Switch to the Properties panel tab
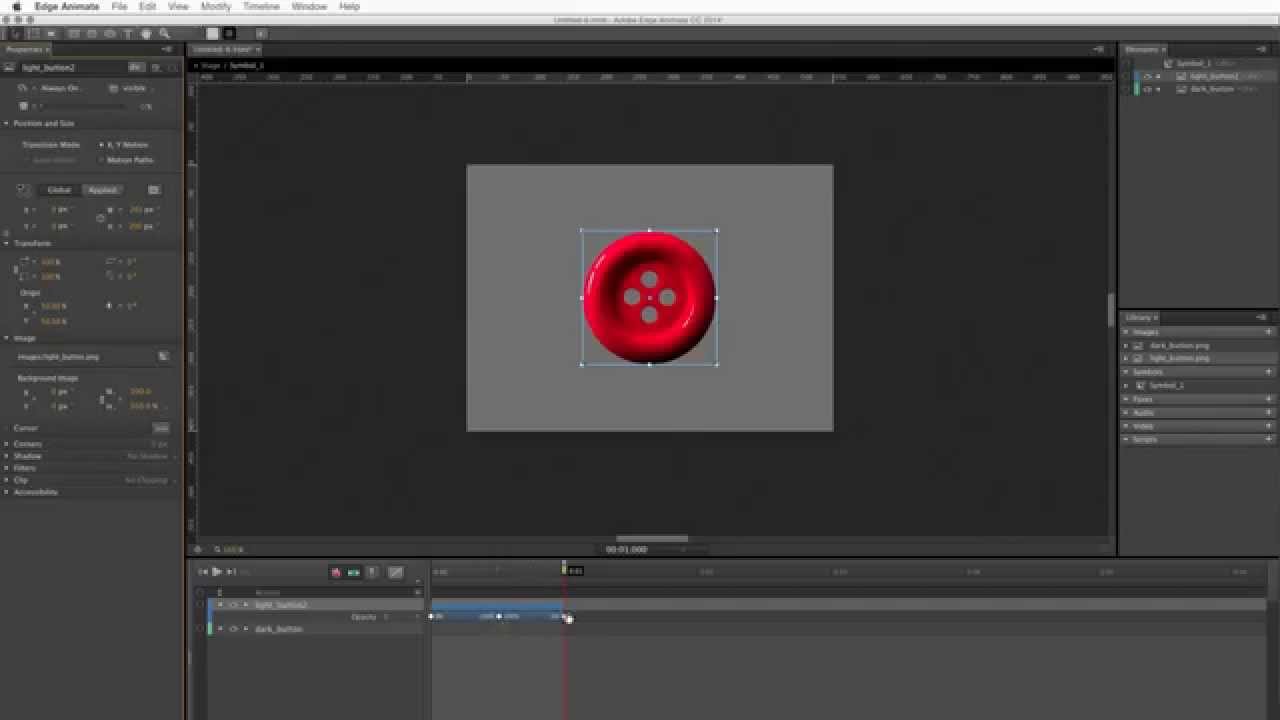 coord(24,49)
